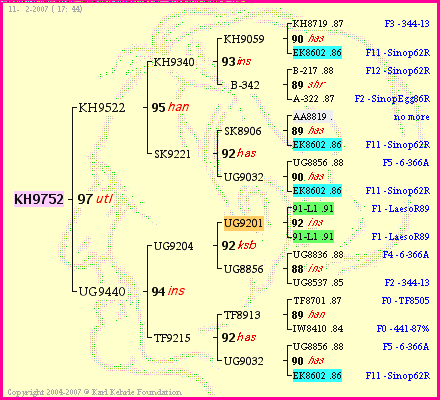The height and width of the screenshot is (400, 440).
Task: Click the KH9059 node
Action: point(244,39)
